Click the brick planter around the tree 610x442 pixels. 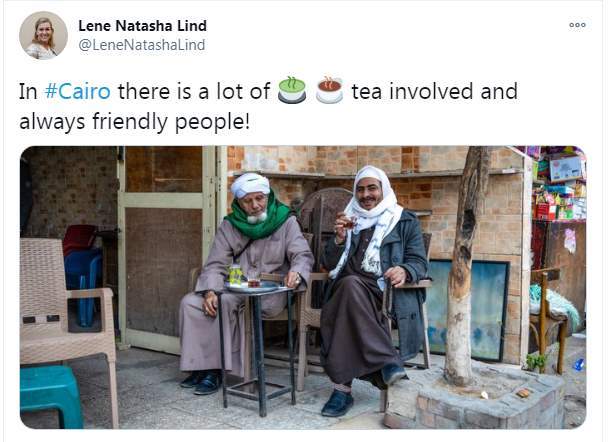click(x=480, y=405)
